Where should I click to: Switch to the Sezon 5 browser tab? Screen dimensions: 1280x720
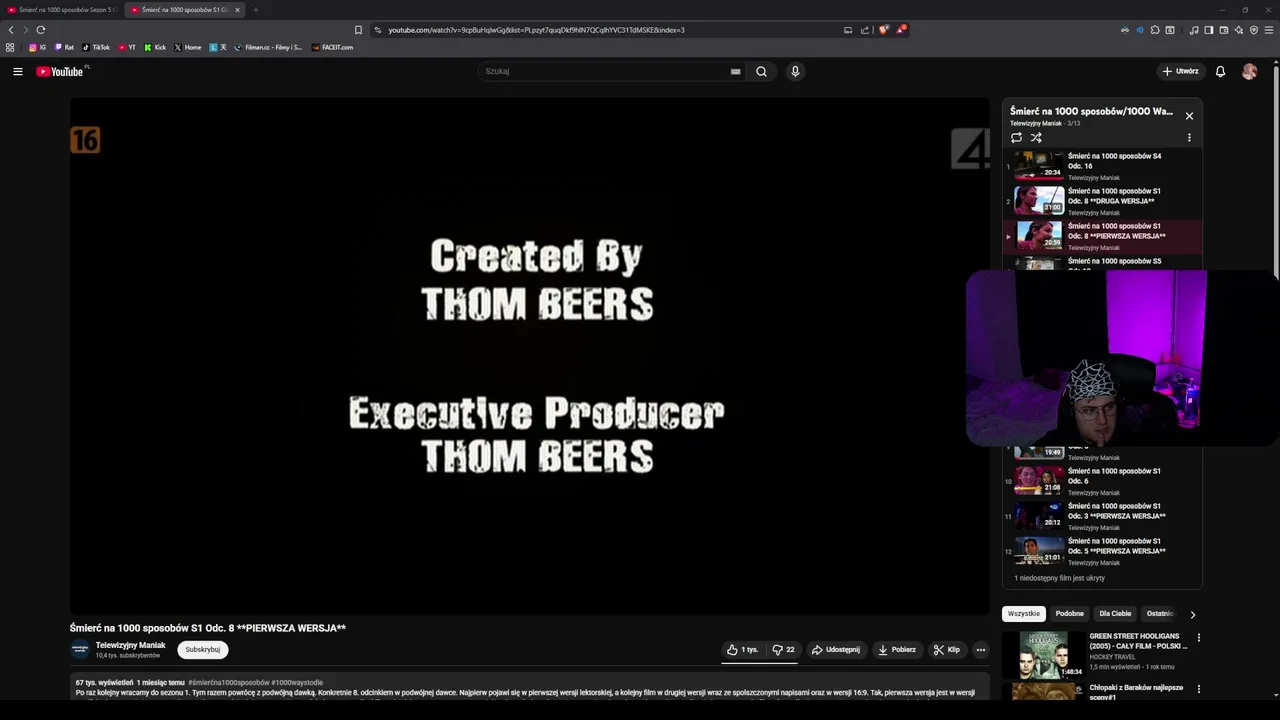click(x=60, y=10)
